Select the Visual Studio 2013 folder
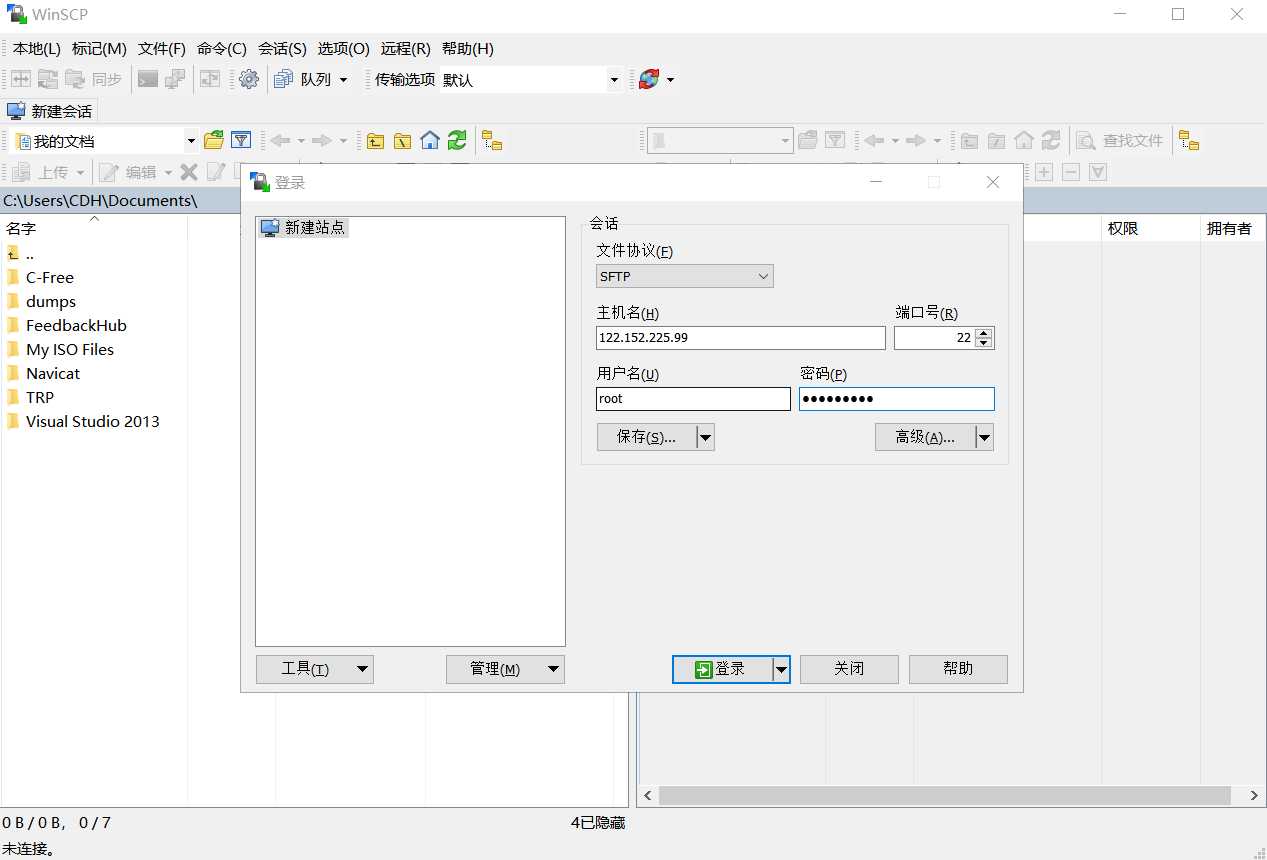The height and width of the screenshot is (860, 1267). 92,421
